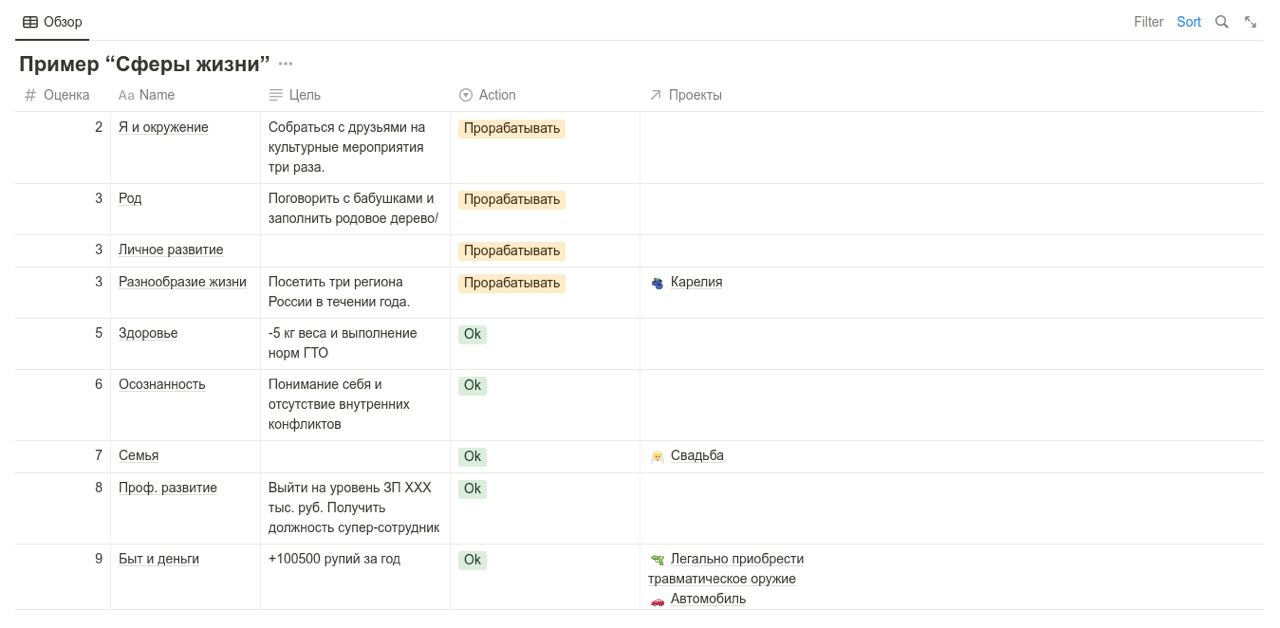Click the empty Цель cell for Семья
Screen dimensions: 1280x628
pyautogui.click(x=355, y=456)
